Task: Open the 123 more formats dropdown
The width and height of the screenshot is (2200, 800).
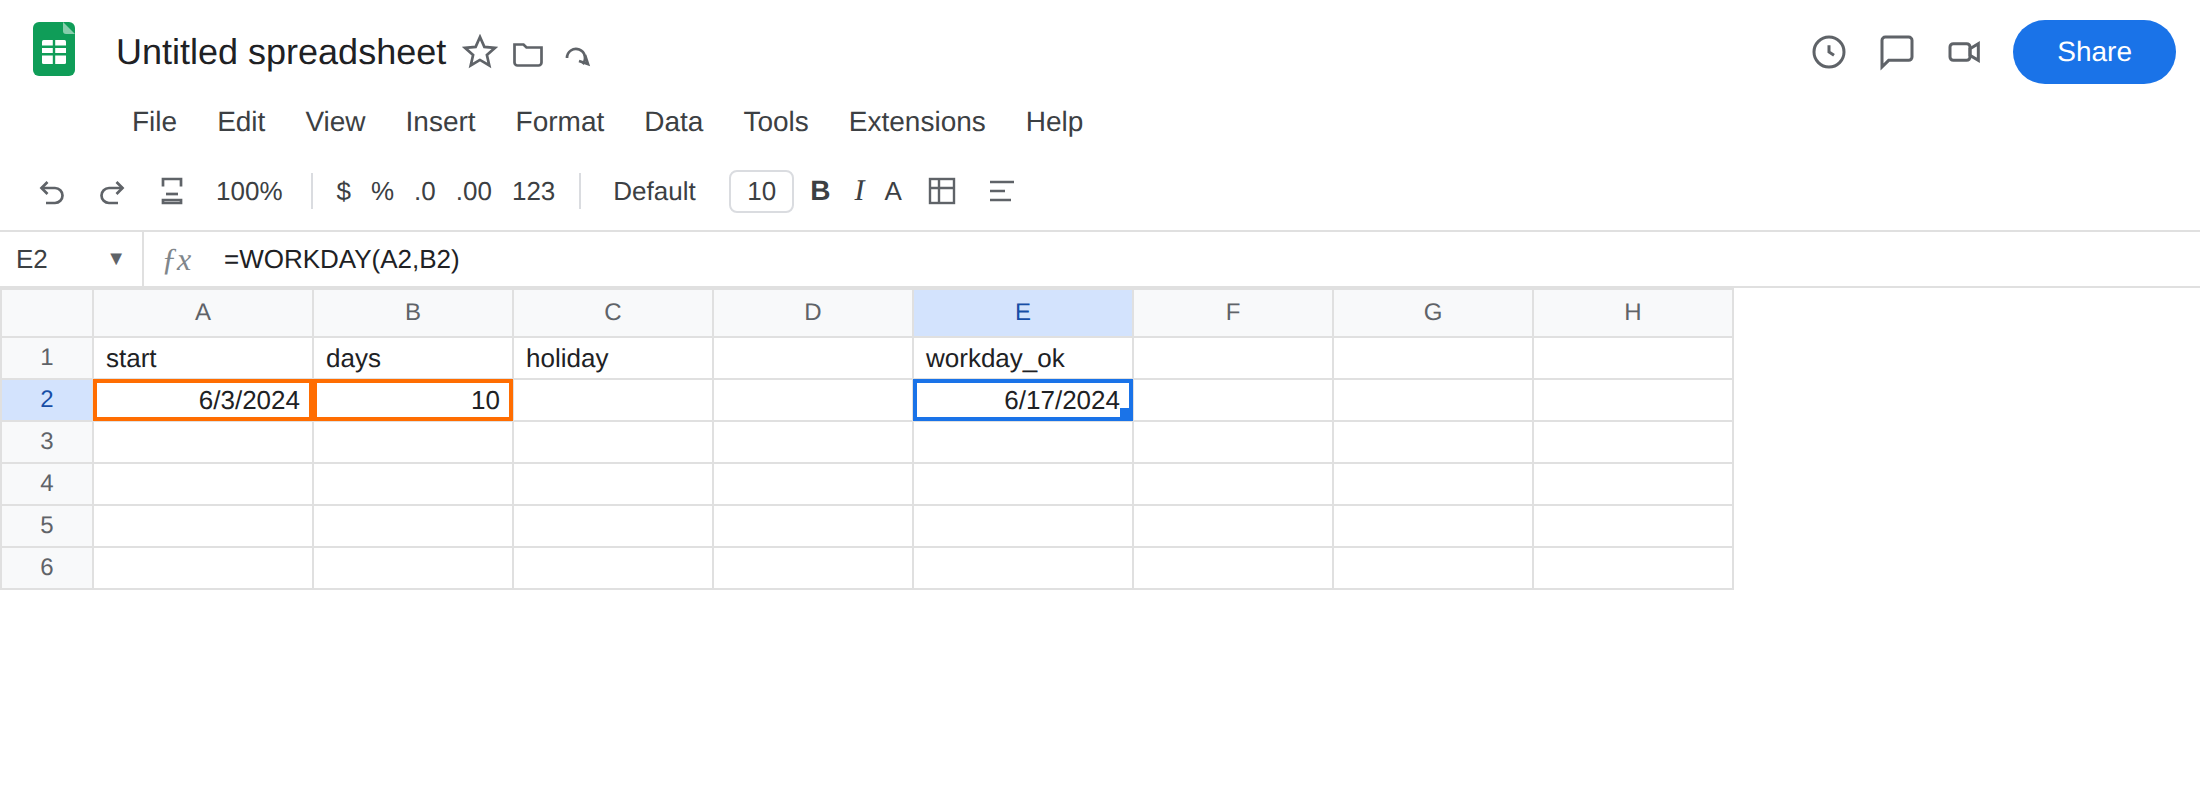Action: point(533,191)
